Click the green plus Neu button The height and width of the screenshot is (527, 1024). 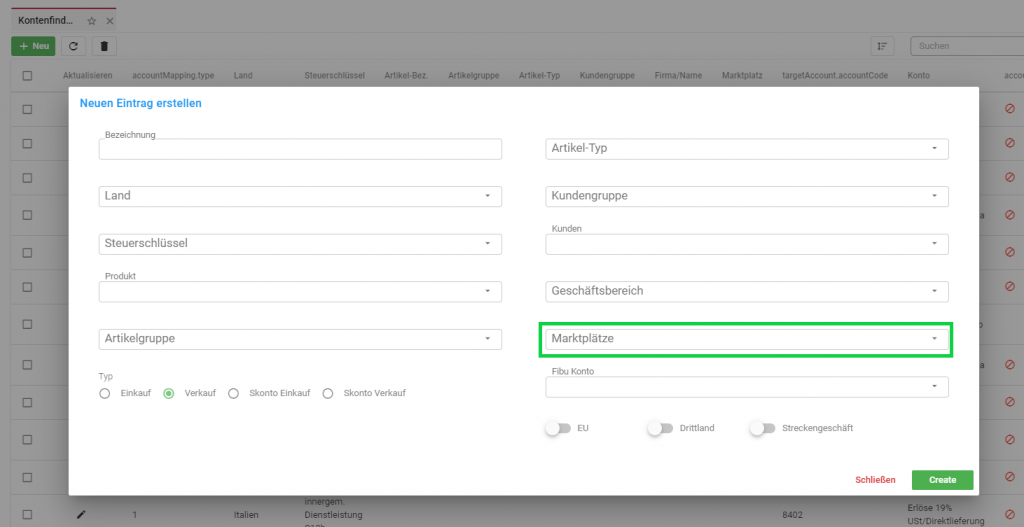click(33, 46)
